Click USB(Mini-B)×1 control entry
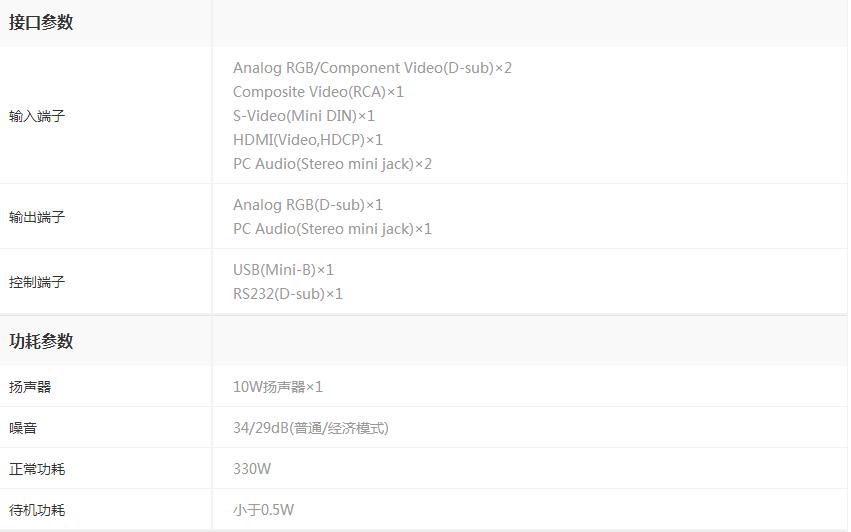851x532 pixels. pos(283,270)
